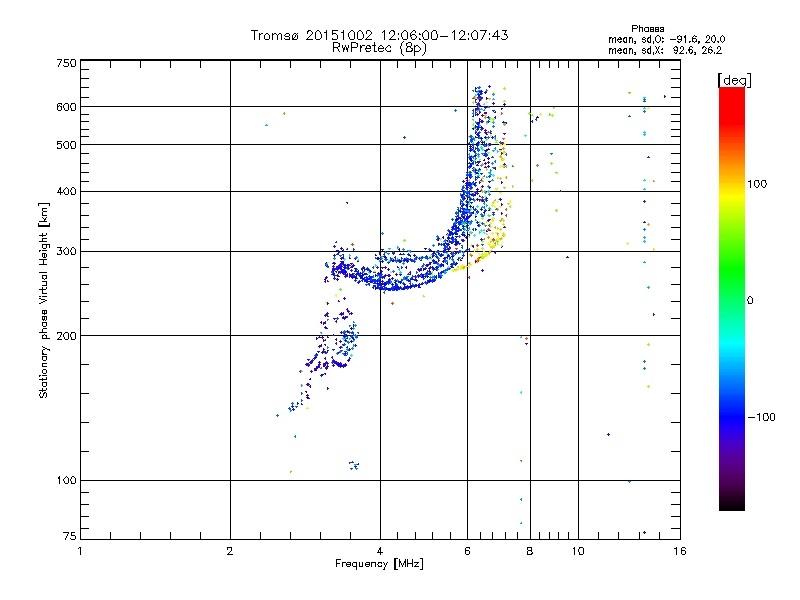Click the x-axis label '10'
Screen dimensions: 800x600
pos(578,552)
